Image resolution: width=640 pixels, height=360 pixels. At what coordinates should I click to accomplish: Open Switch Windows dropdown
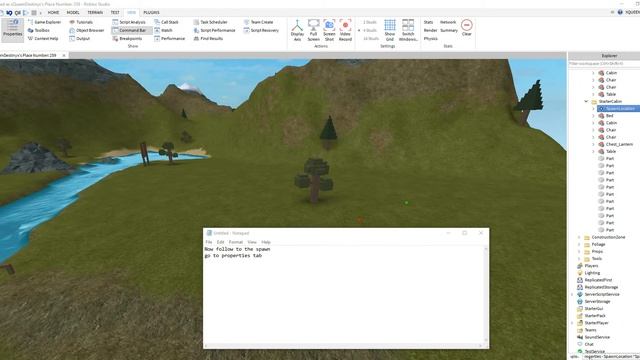(x=408, y=30)
